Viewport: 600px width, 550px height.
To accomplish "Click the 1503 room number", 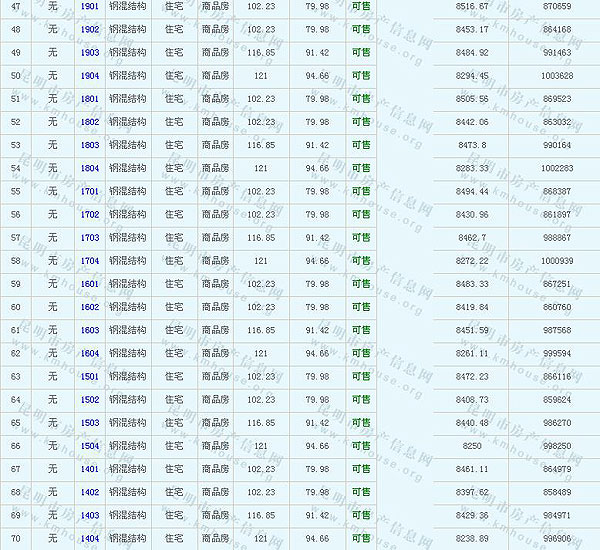I will coord(90,422).
